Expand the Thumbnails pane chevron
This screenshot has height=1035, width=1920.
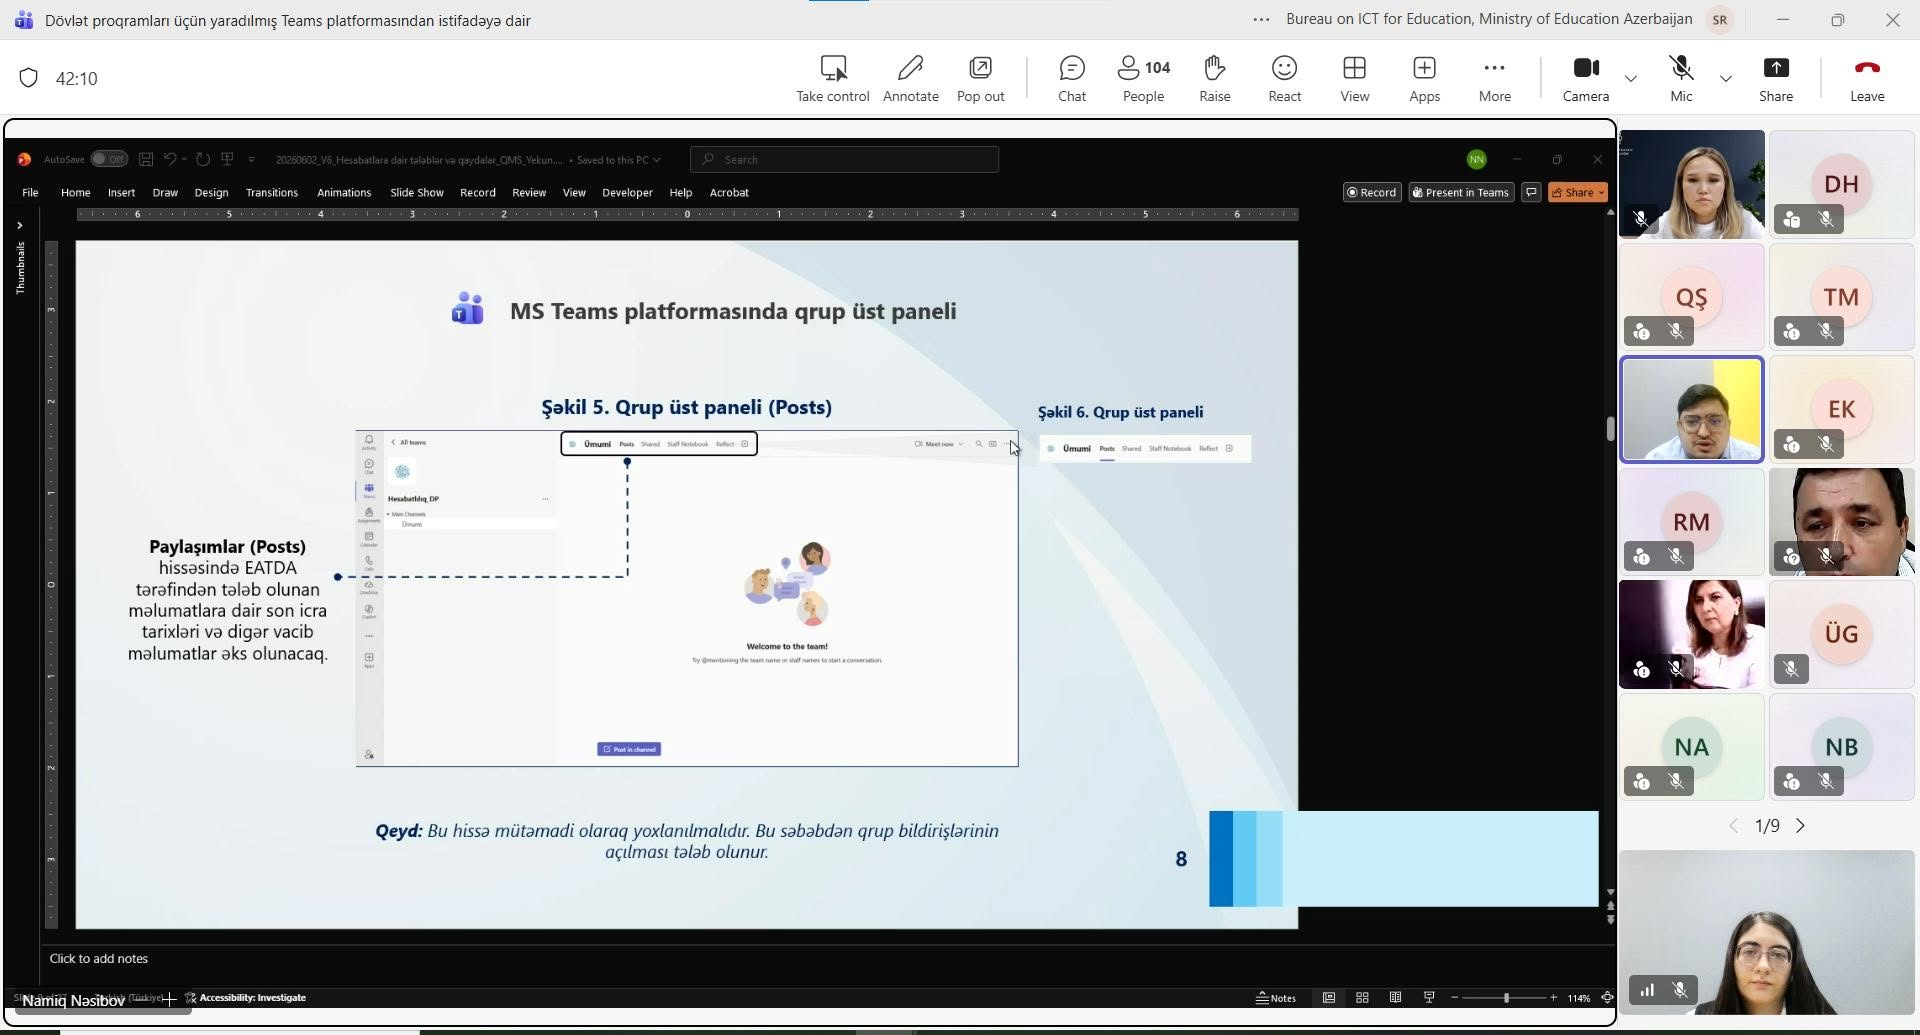tap(19, 225)
